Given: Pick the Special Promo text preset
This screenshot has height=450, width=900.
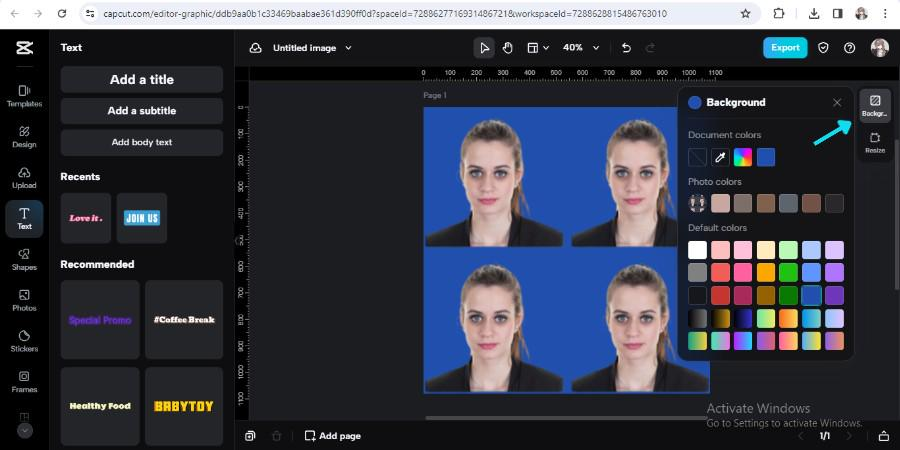Looking at the screenshot, I should (100, 320).
